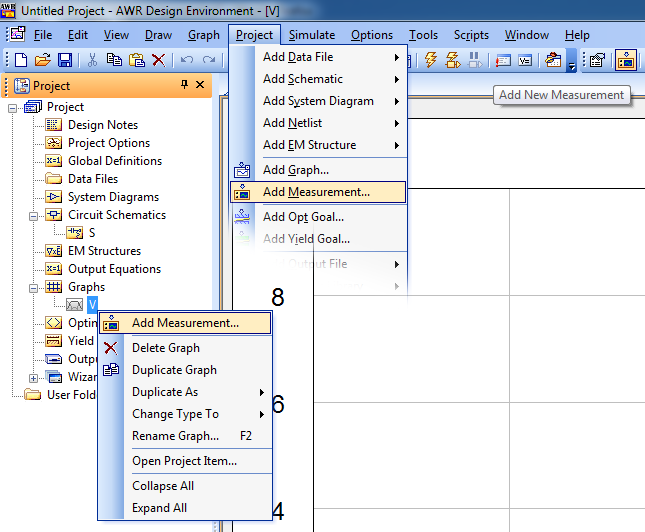
Task: Click the AWR icon left of File menu
Action: [17, 35]
